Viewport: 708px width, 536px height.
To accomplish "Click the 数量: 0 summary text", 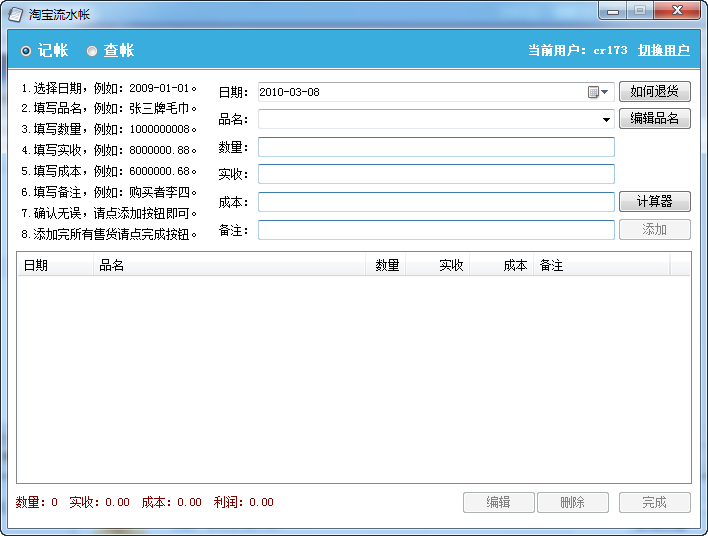I will pyautogui.click(x=37, y=502).
